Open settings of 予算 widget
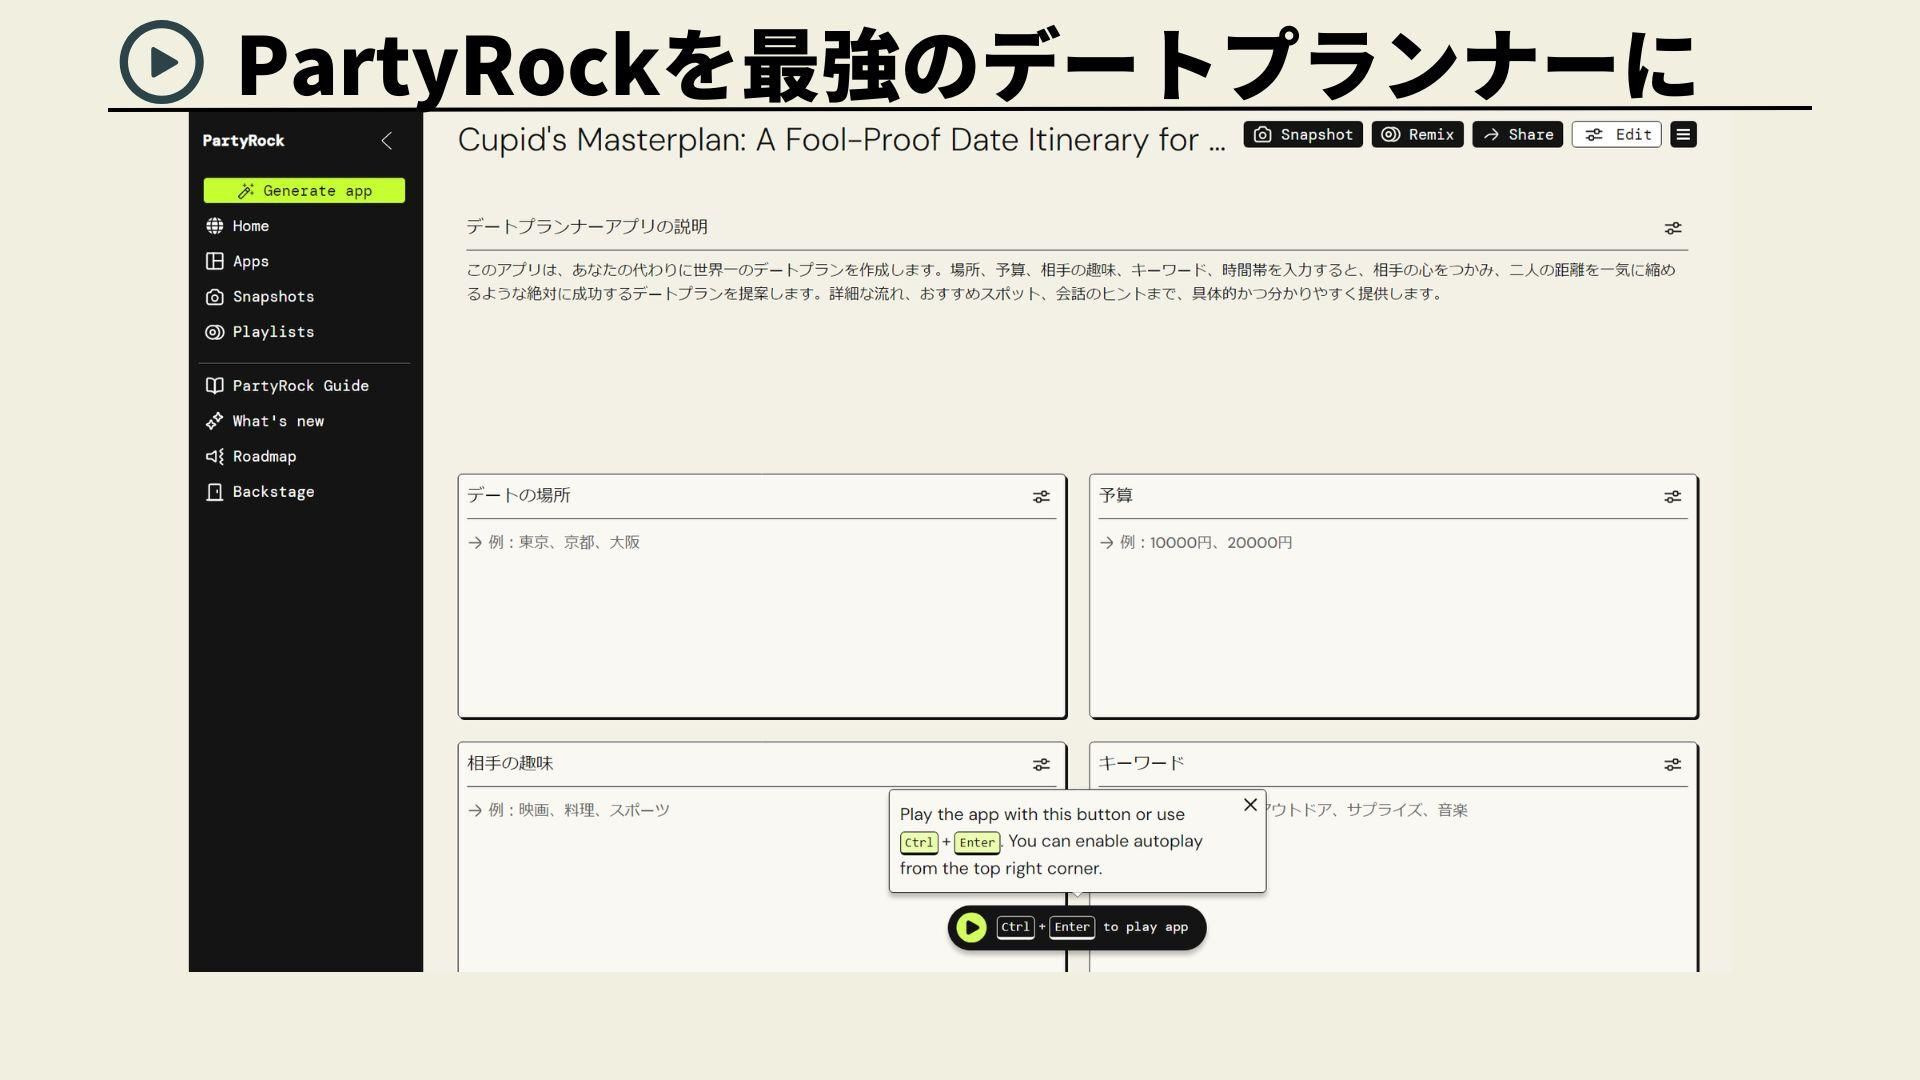1920x1080 pixels. tap(1673, 497)
